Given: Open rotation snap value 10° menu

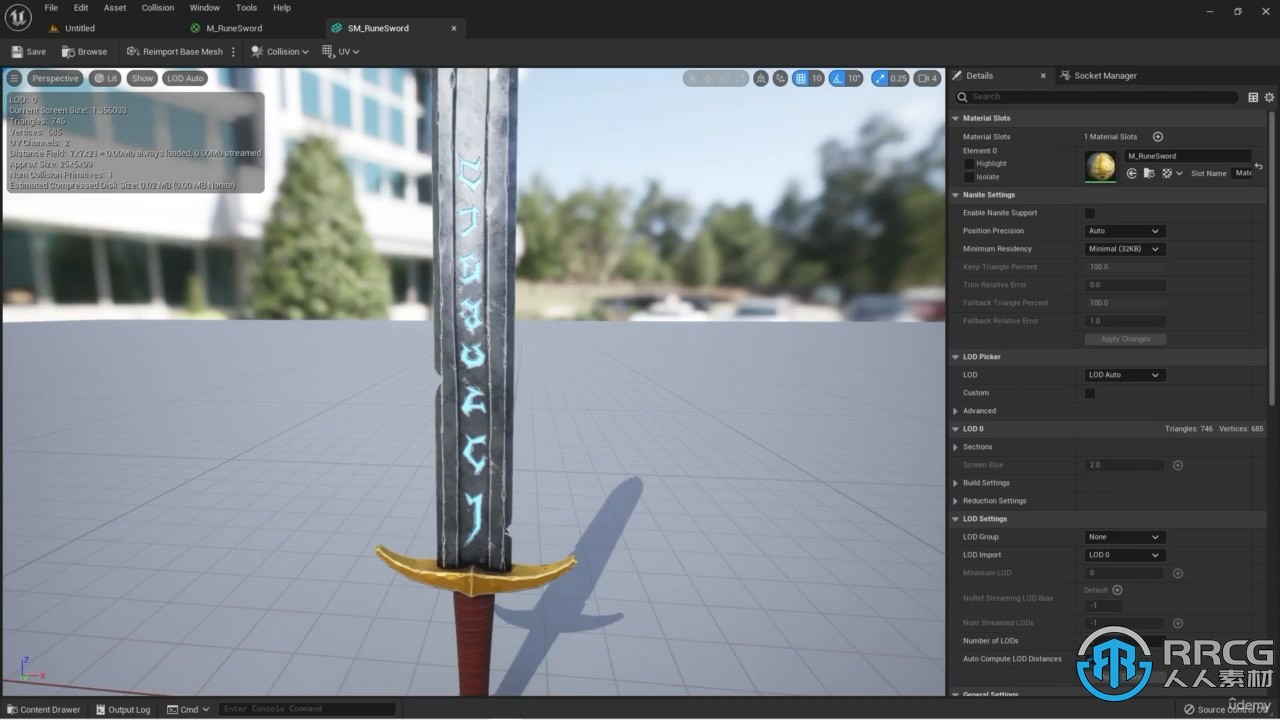Looking at the screenshot, I should click(x=854, y=78).
